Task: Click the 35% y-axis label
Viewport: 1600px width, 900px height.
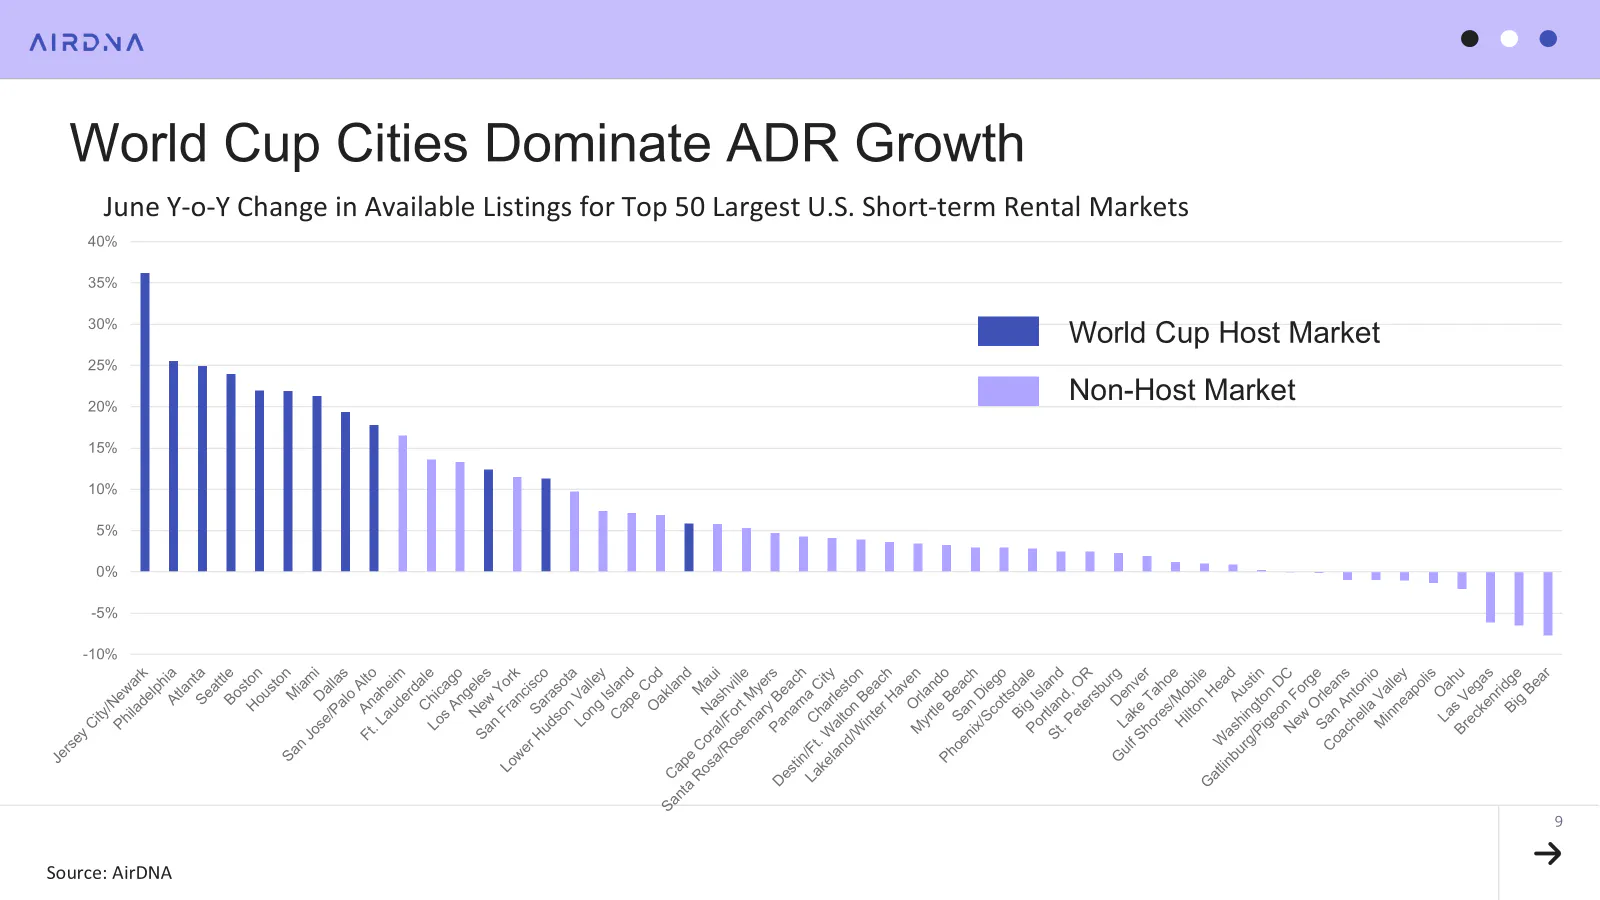Action: (102, 283)
